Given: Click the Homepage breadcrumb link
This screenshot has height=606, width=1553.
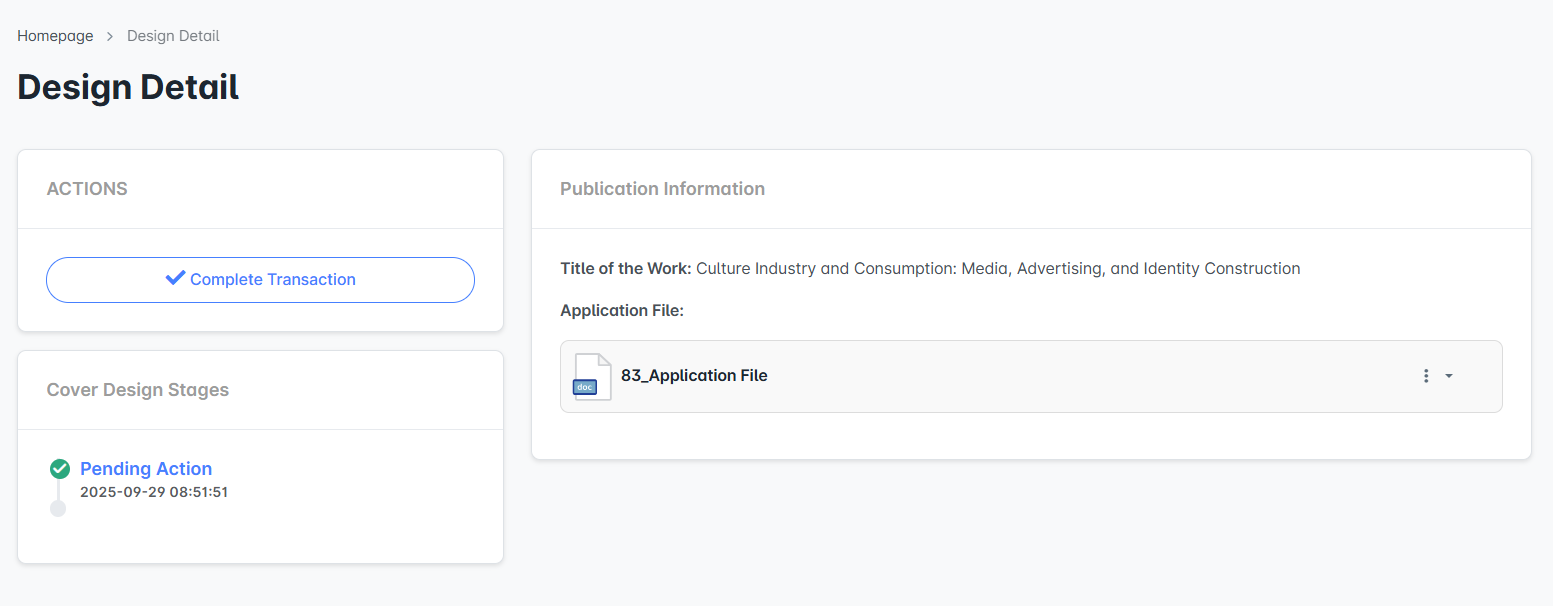Looking at the screenshot, I should [55, 36].
